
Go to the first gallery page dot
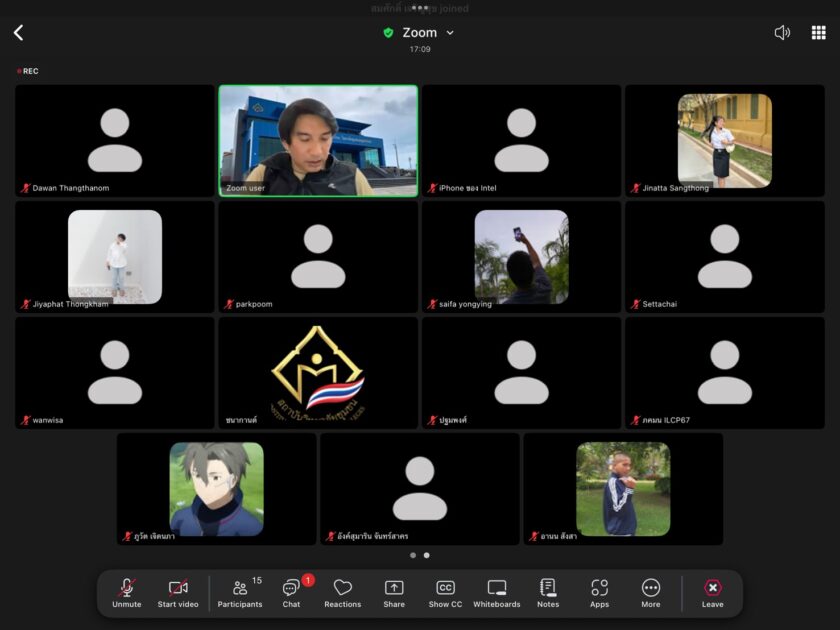click(x=412, y=555)
